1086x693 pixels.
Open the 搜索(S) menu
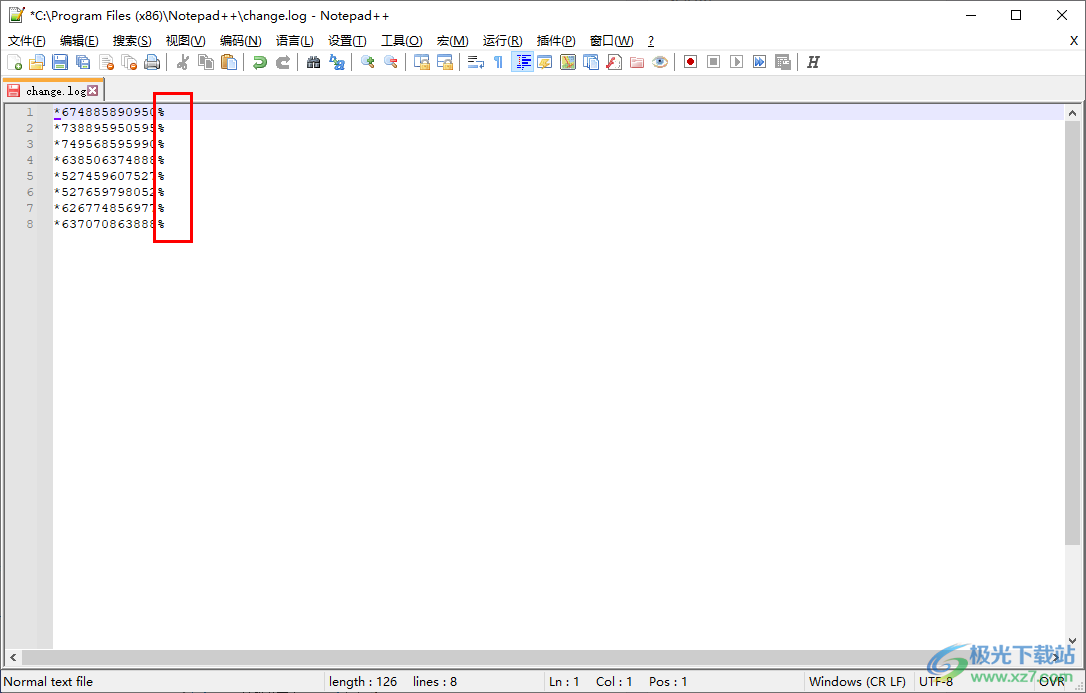click(132, 41)
